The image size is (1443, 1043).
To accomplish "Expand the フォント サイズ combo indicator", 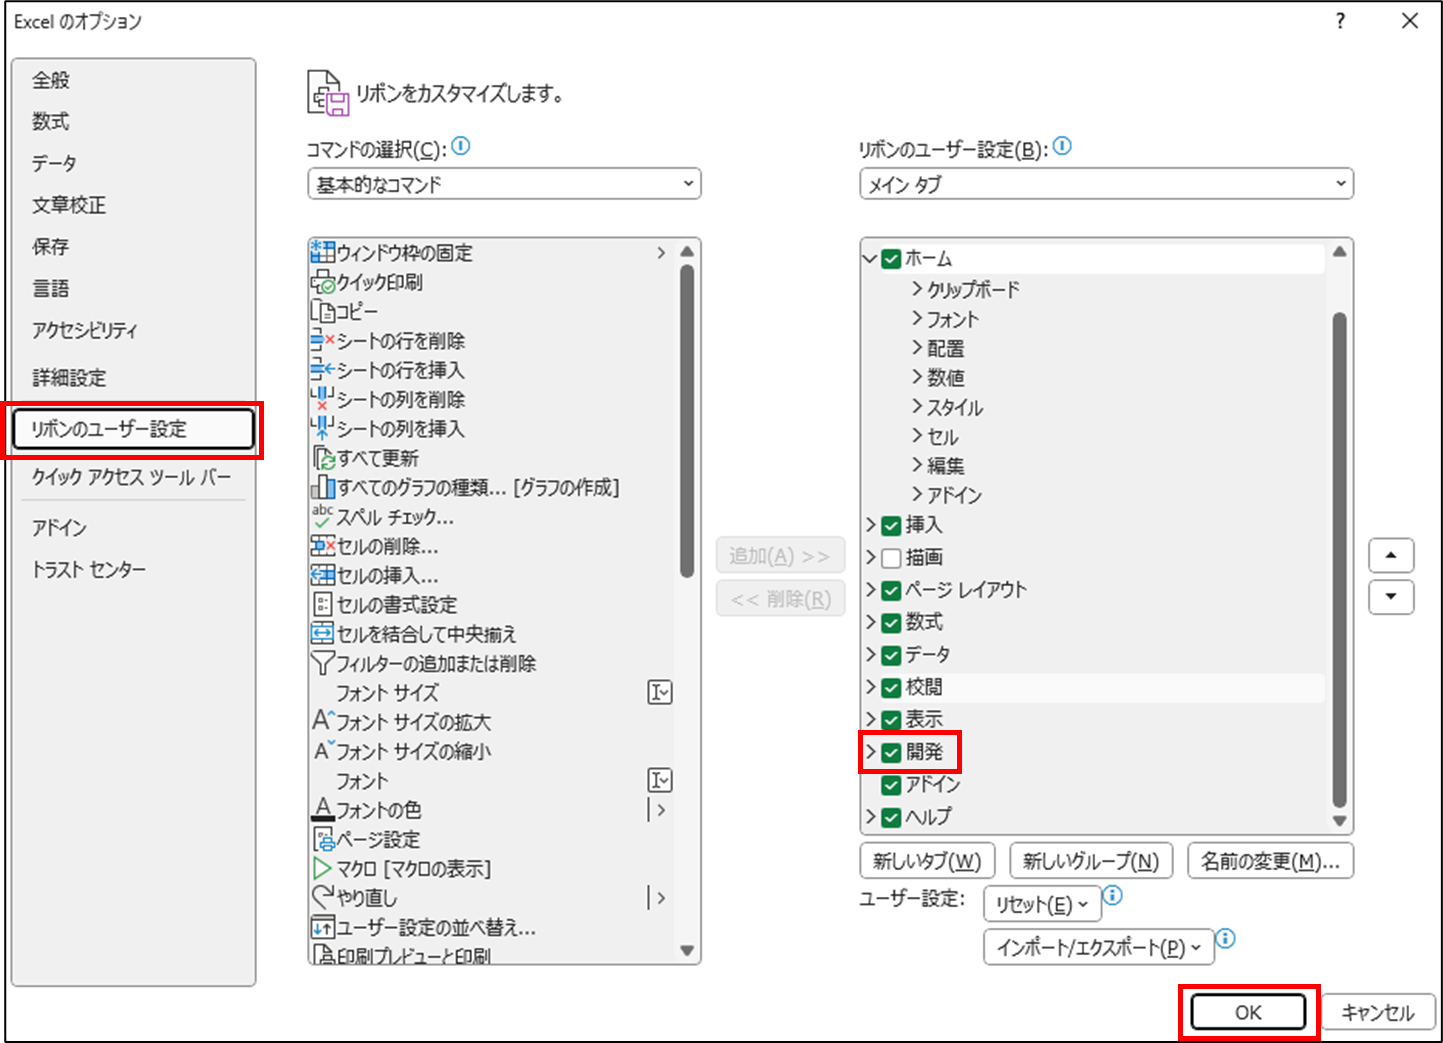I will (x=660, y=692).
